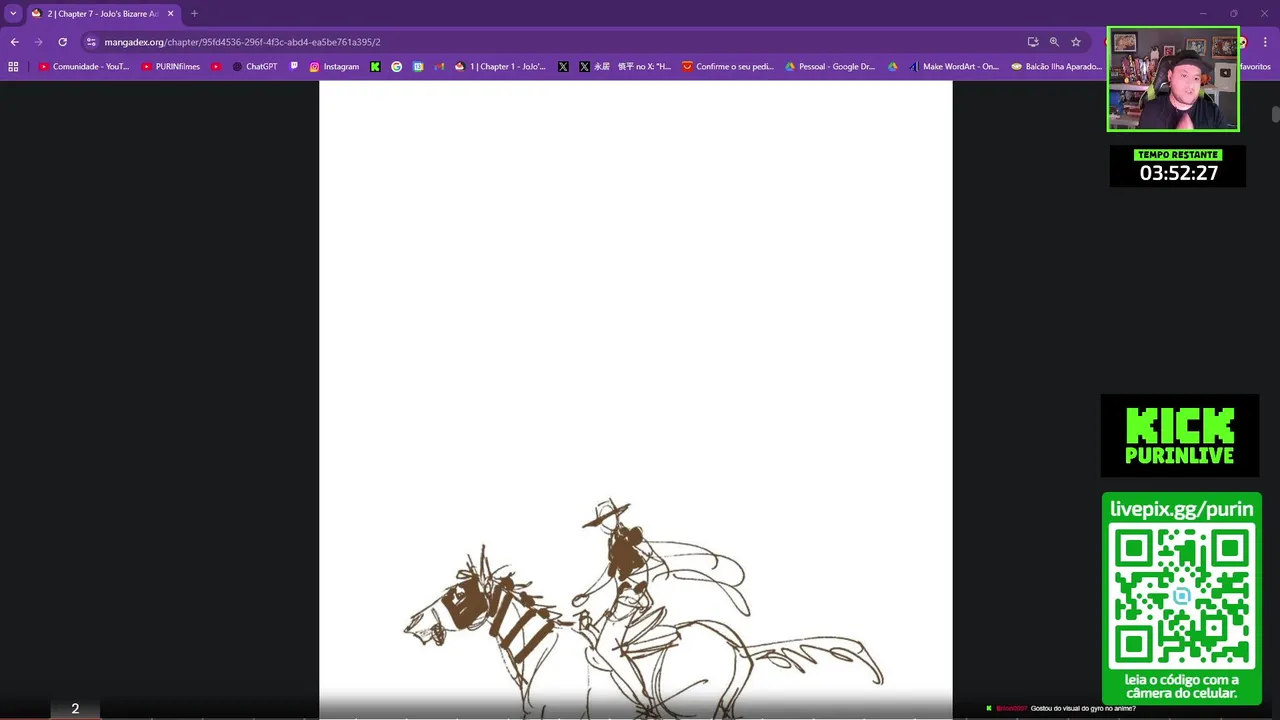Reload the MangaDex chapter page
This screenshot has width=1280, height=720.
62,42
